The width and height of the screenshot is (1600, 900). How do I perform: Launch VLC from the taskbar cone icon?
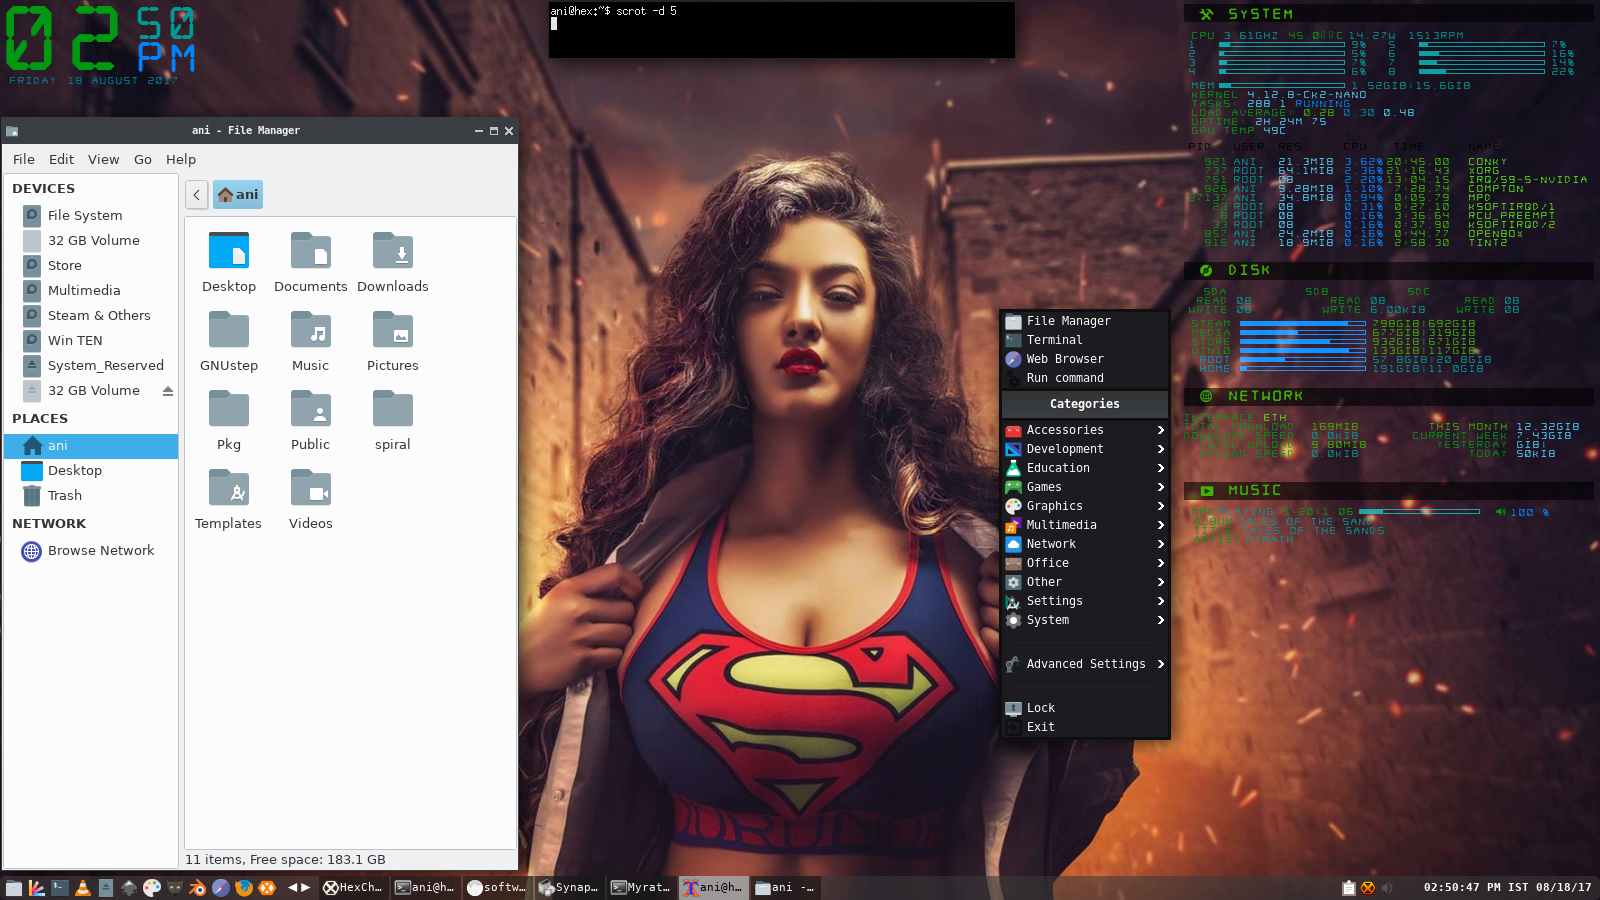pos(83,888)
